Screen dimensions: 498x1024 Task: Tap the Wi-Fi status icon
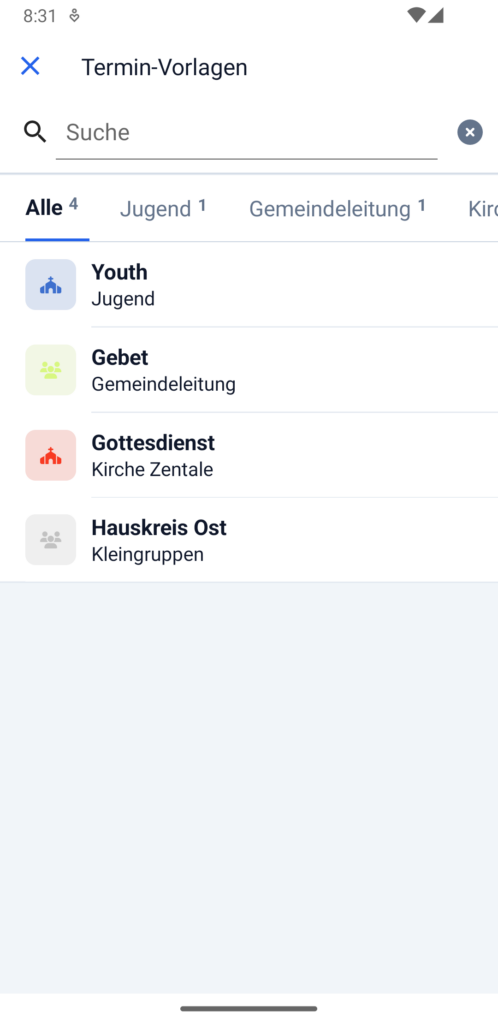pos(416,16)
